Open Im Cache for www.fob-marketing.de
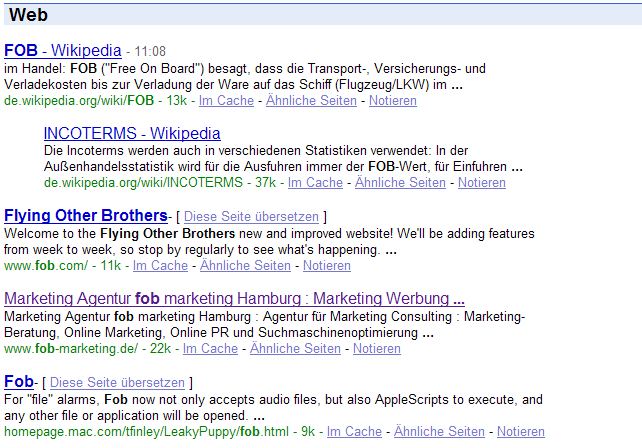This screenshot has height=448, width=642. (210, 348)
